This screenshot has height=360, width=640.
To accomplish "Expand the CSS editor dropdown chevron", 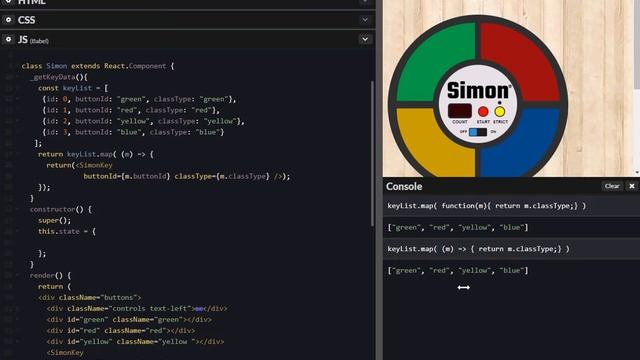I will [x=365, y=20].
